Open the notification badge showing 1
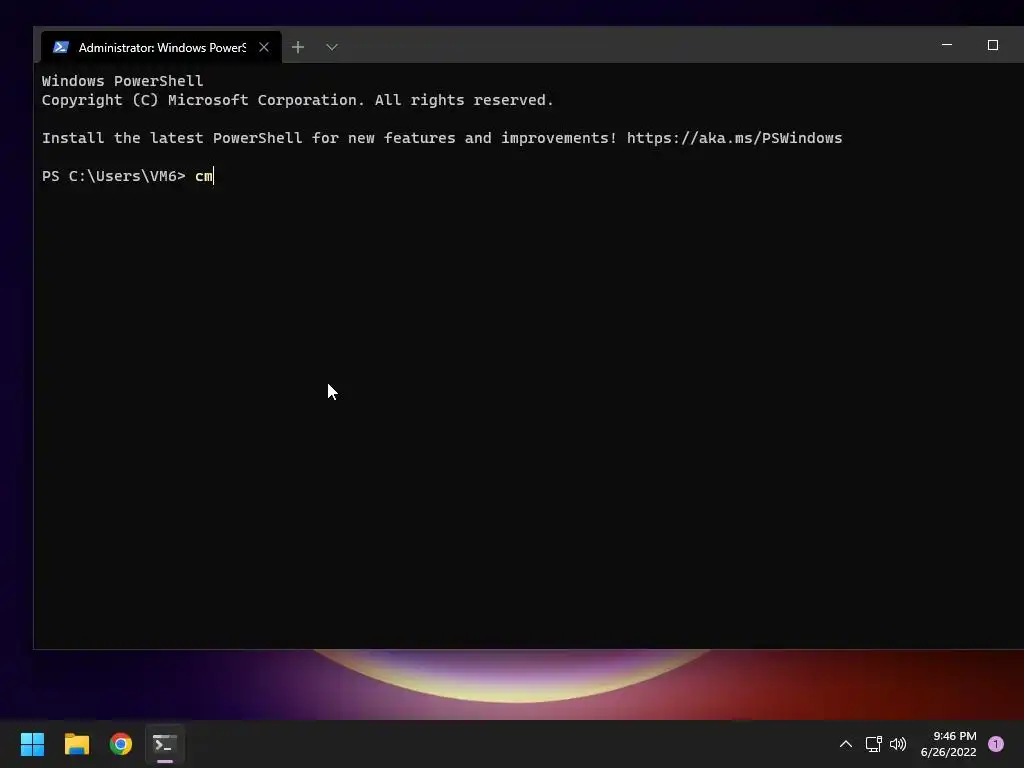 996,744
